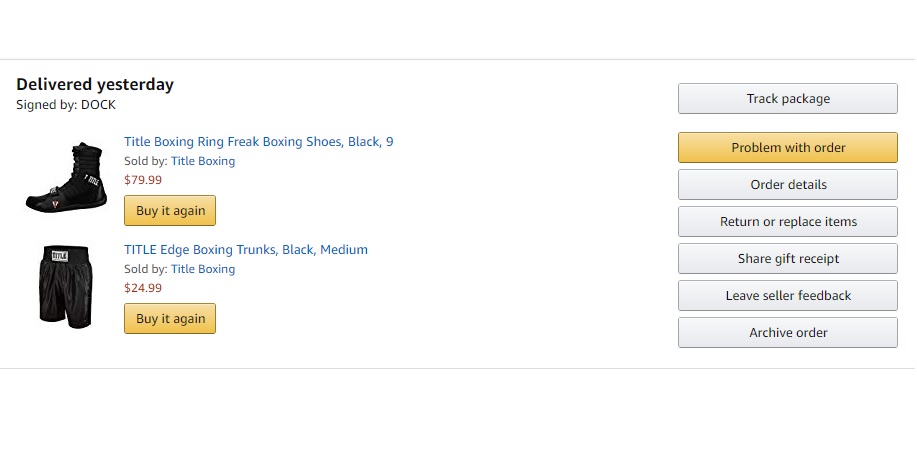Screen dimensions: 917x460
Task: Select Return or replace items
Action: pyautogui.click(x=788, y=222)
